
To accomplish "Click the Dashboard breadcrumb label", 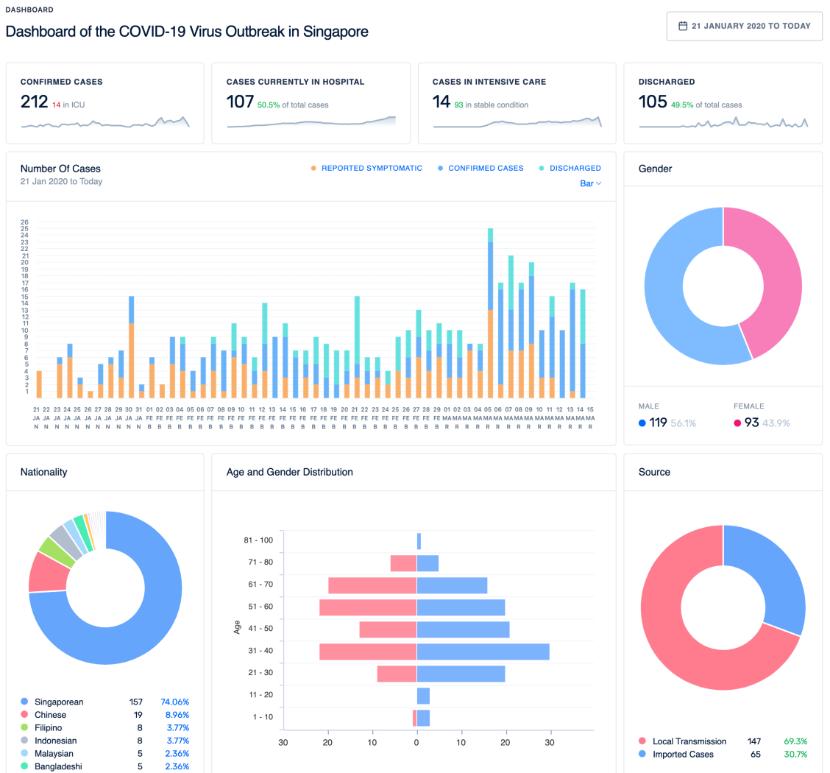I will (x=29, y=10).
